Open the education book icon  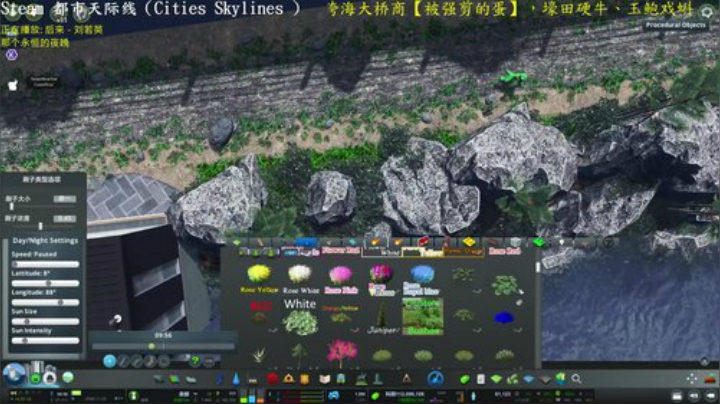pyautogui.click(x=325, y=379)
